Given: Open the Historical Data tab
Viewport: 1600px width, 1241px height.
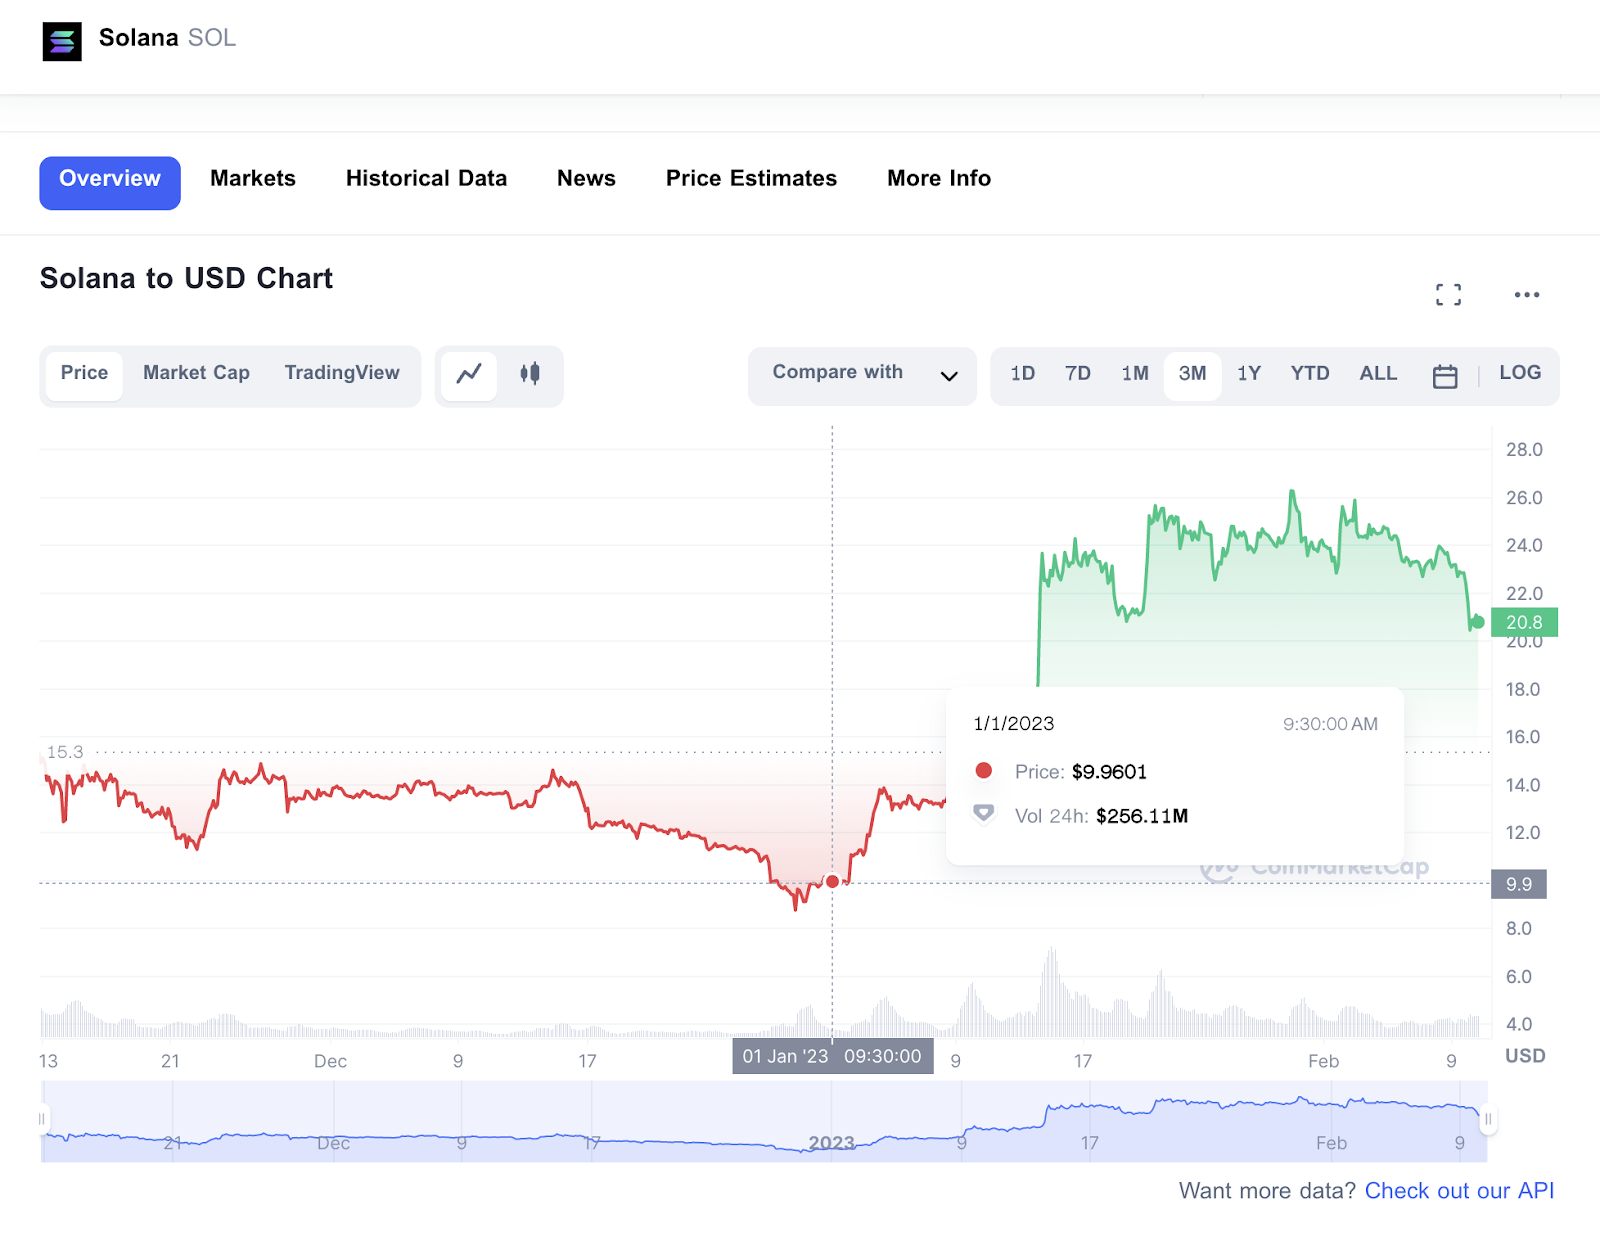Looking at the screenshot, I should (x=427, y=179).
